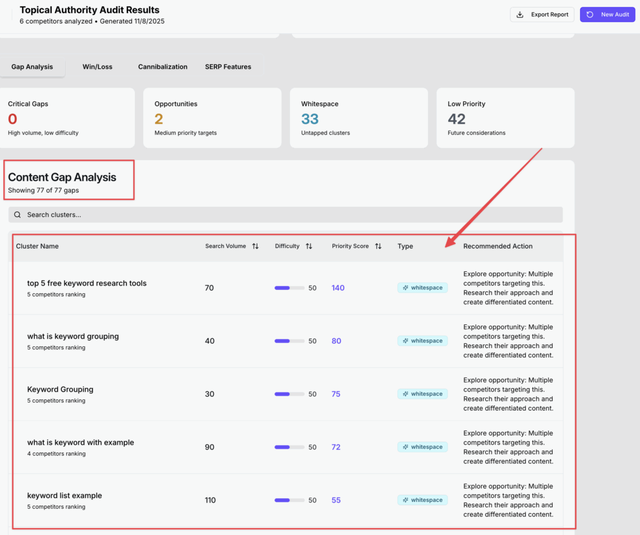Click whitespace badge for keyword list example
Screen dimensions: 640x535
tap(422, 500)
